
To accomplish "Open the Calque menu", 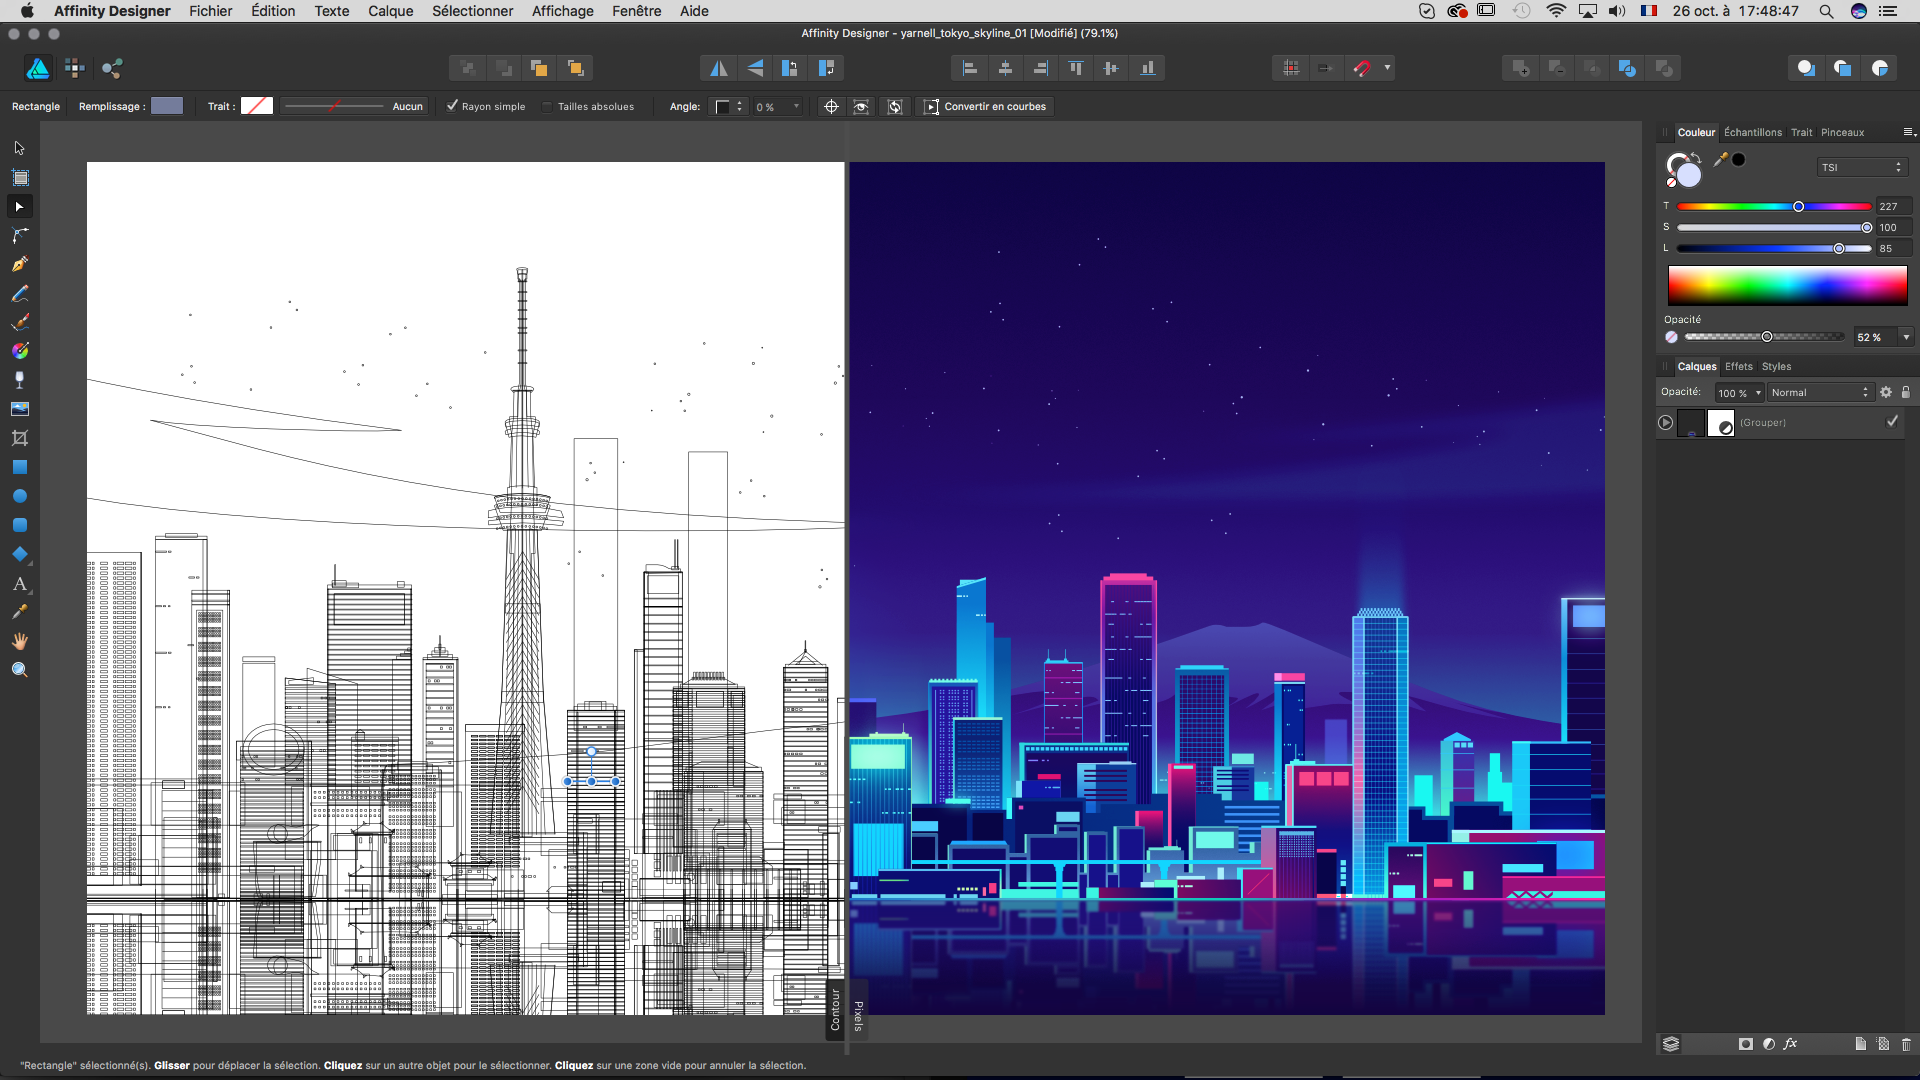I will click(x=390, y=11).
